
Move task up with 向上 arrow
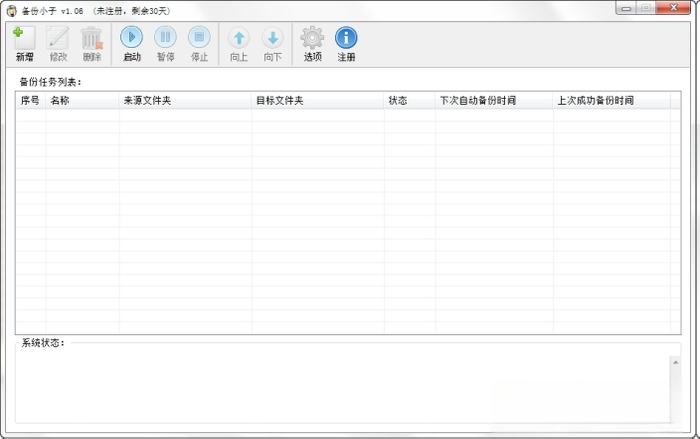pos(239,38)
